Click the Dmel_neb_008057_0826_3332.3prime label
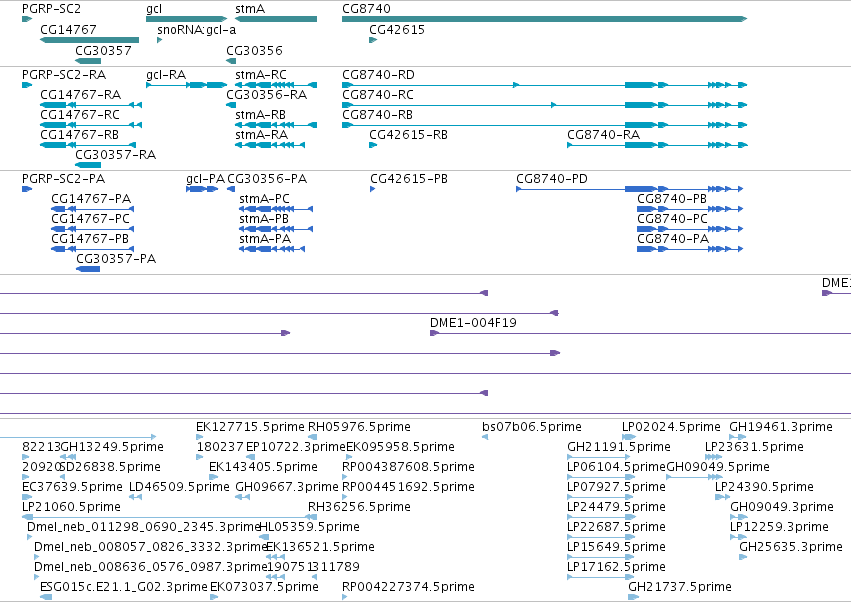Viewport: 851px width, 602px height. [151, 547]
